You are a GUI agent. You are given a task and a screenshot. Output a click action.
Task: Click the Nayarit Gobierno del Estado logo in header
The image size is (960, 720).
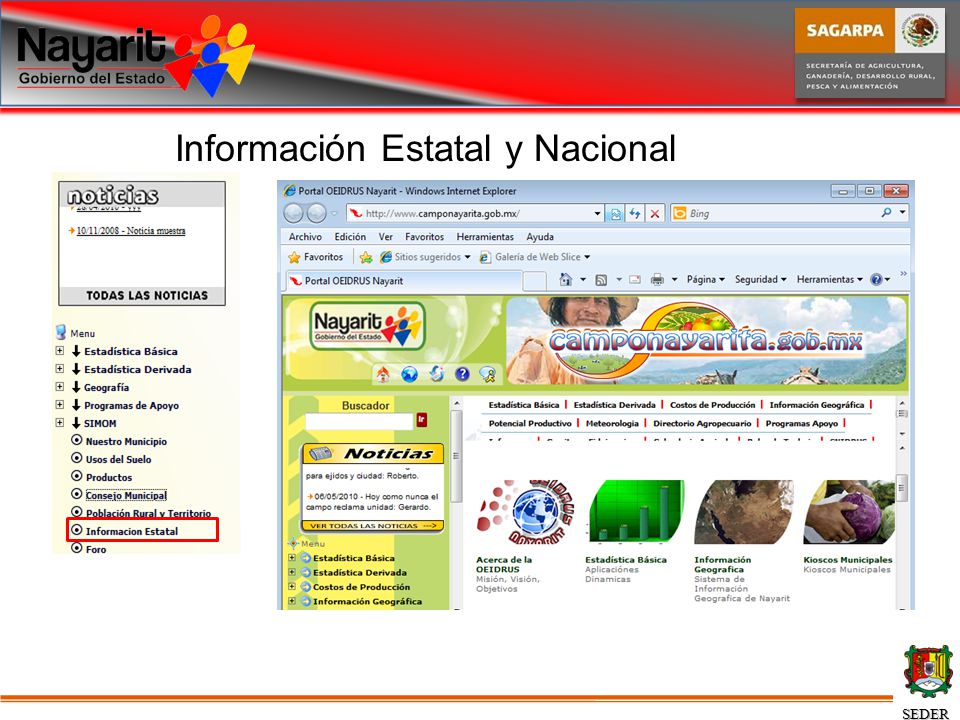135,55
